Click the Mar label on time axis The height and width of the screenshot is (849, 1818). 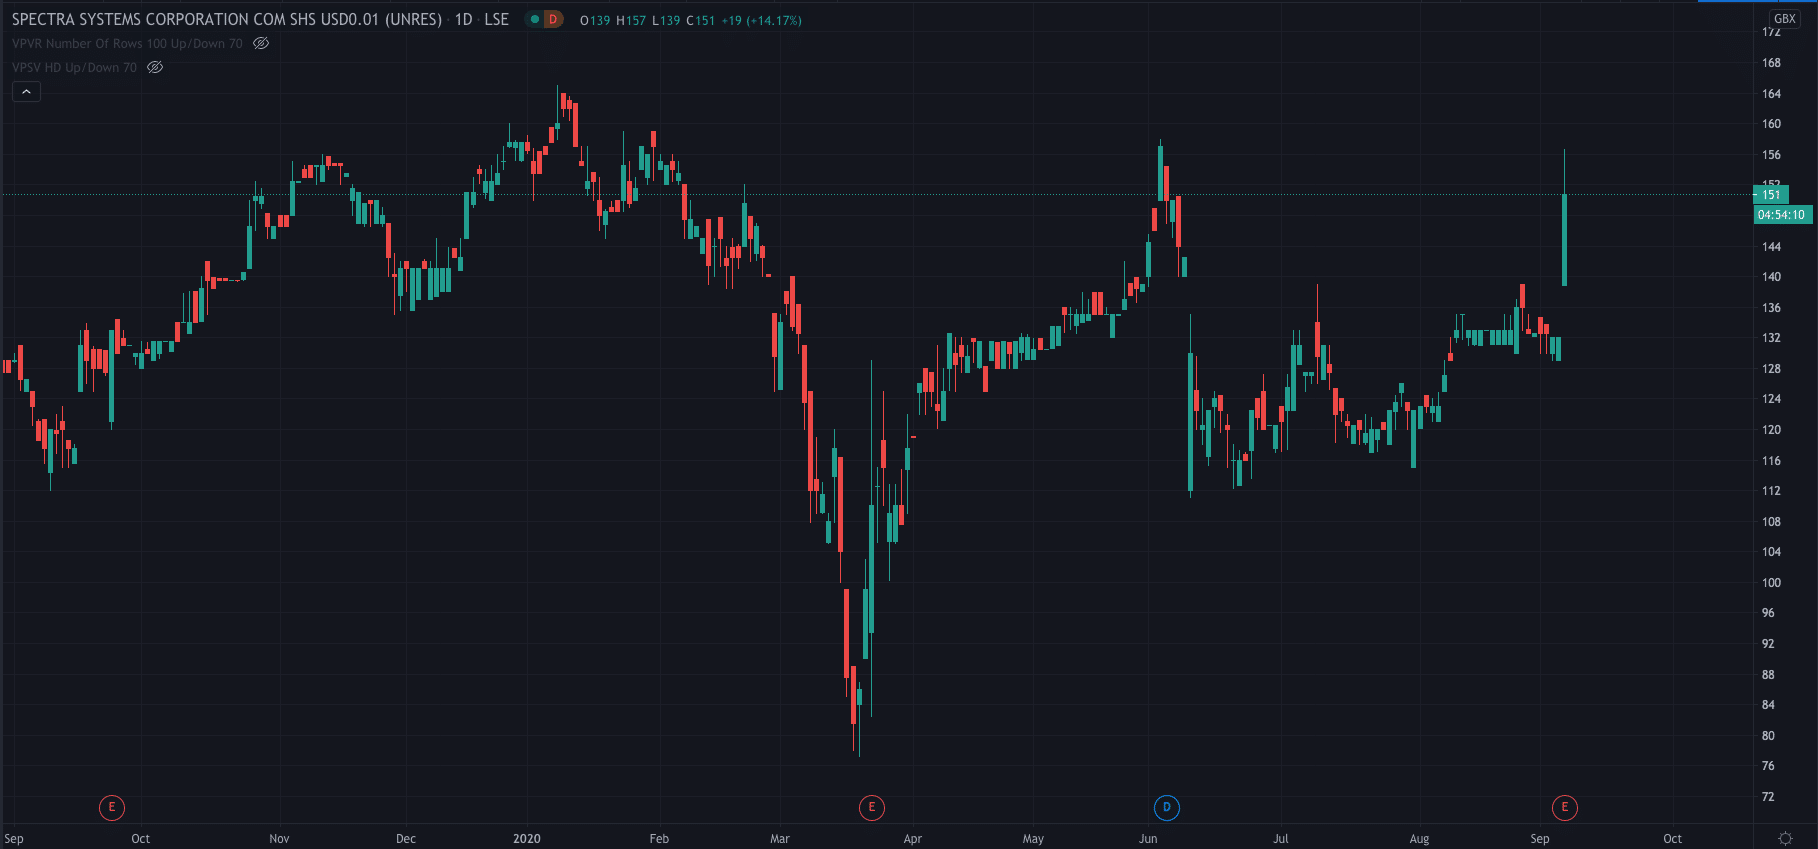point(780,839)
